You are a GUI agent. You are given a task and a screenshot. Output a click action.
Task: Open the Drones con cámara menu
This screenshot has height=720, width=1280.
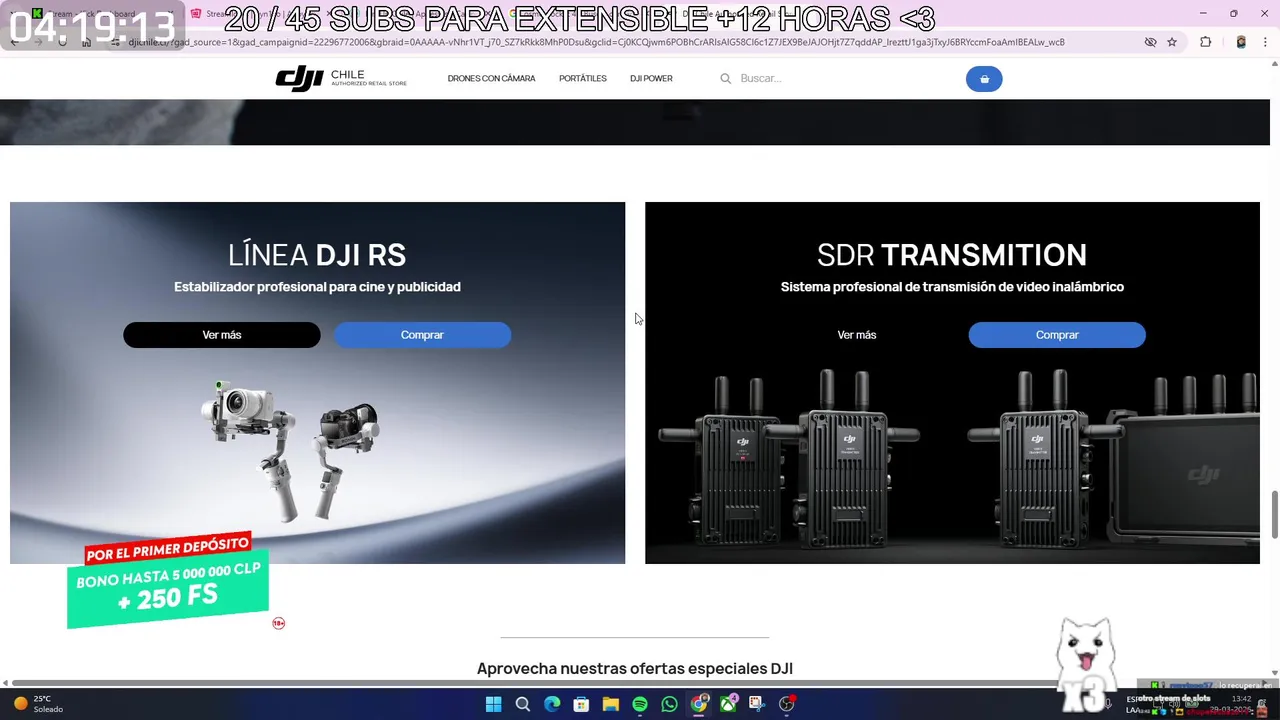(491, 78)
